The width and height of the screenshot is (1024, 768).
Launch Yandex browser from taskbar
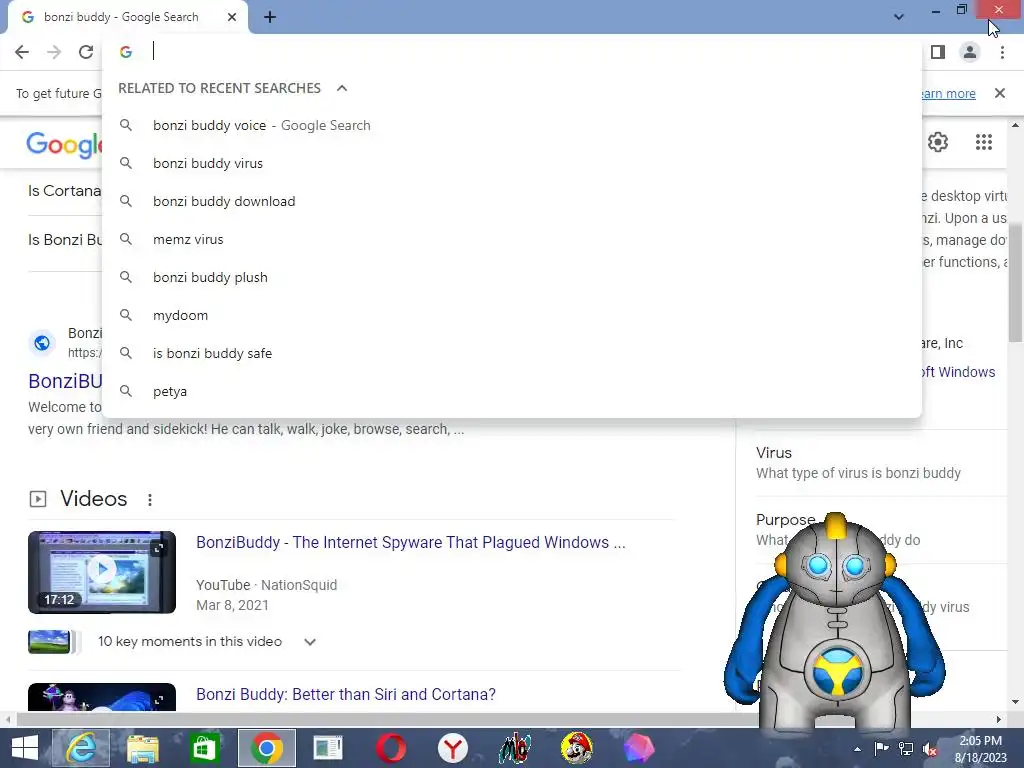(453, 748)
